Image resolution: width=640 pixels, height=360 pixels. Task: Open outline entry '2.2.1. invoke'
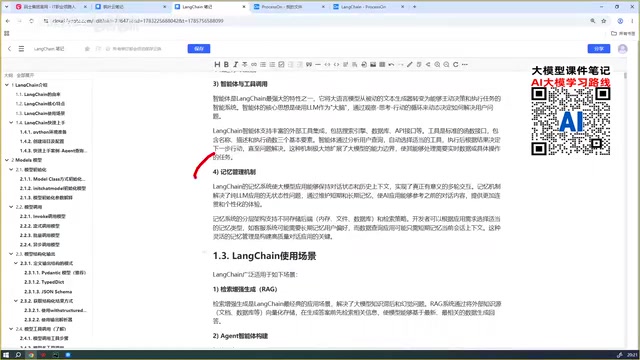point(42,216)
